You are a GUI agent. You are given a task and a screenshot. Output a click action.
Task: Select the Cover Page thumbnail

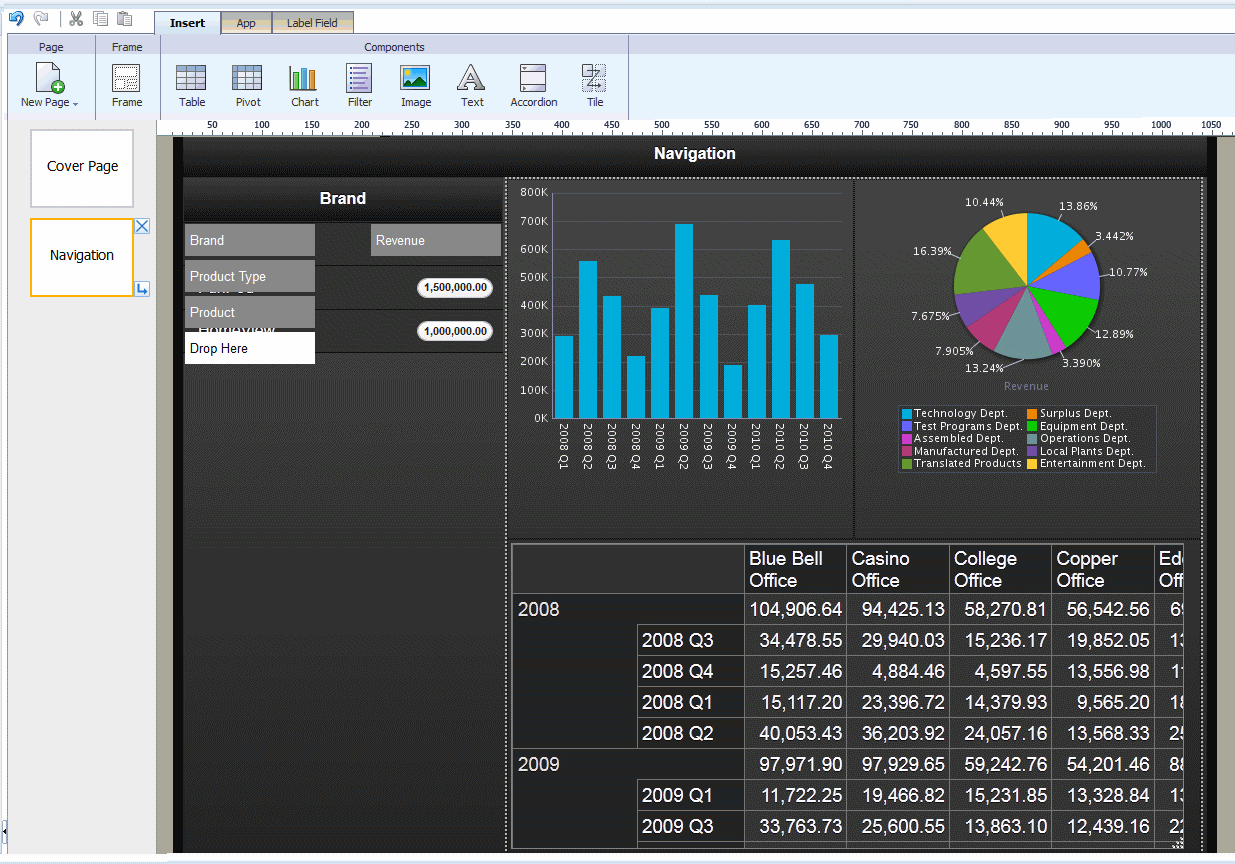(x=82, y=168)
